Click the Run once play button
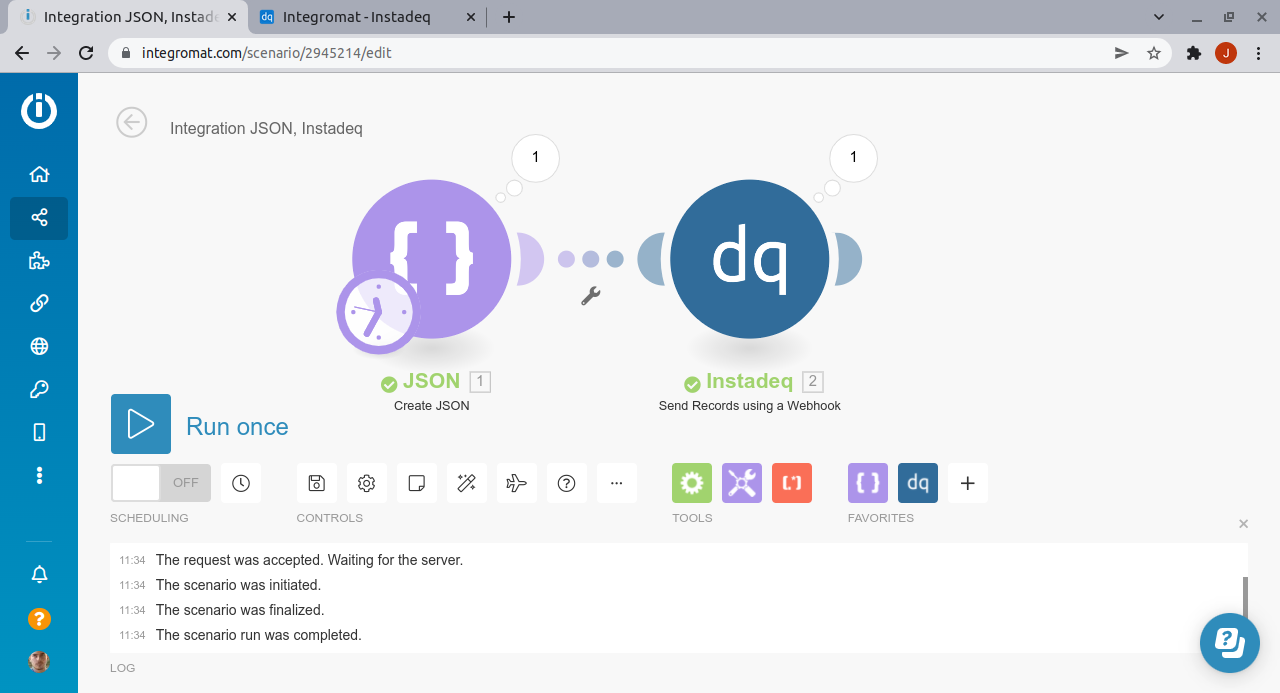The width and height of the screenshot is (1280, 693). tap(141, 424)
